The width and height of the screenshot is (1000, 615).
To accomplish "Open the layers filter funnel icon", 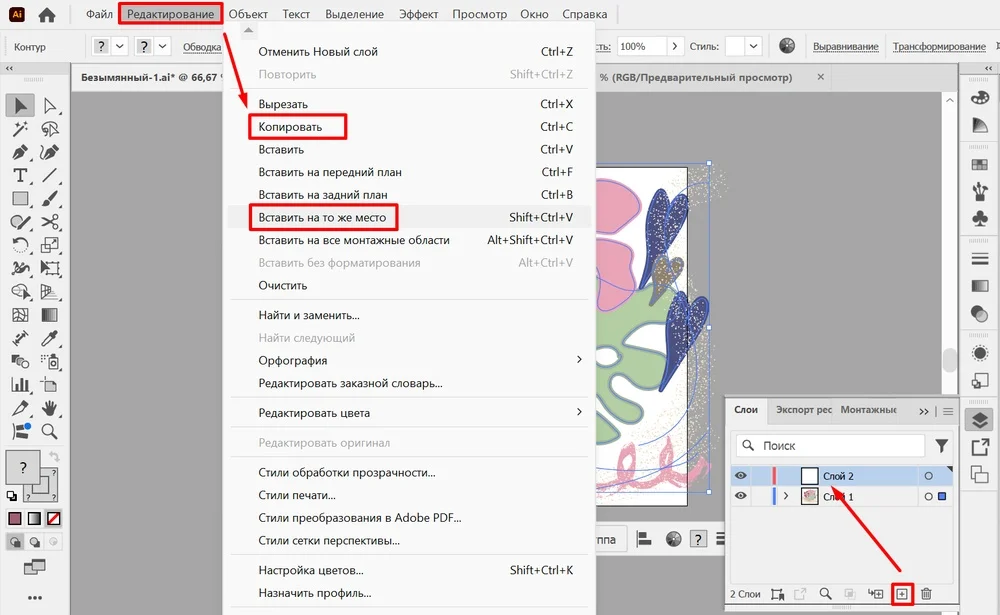I will coord(941,446).
